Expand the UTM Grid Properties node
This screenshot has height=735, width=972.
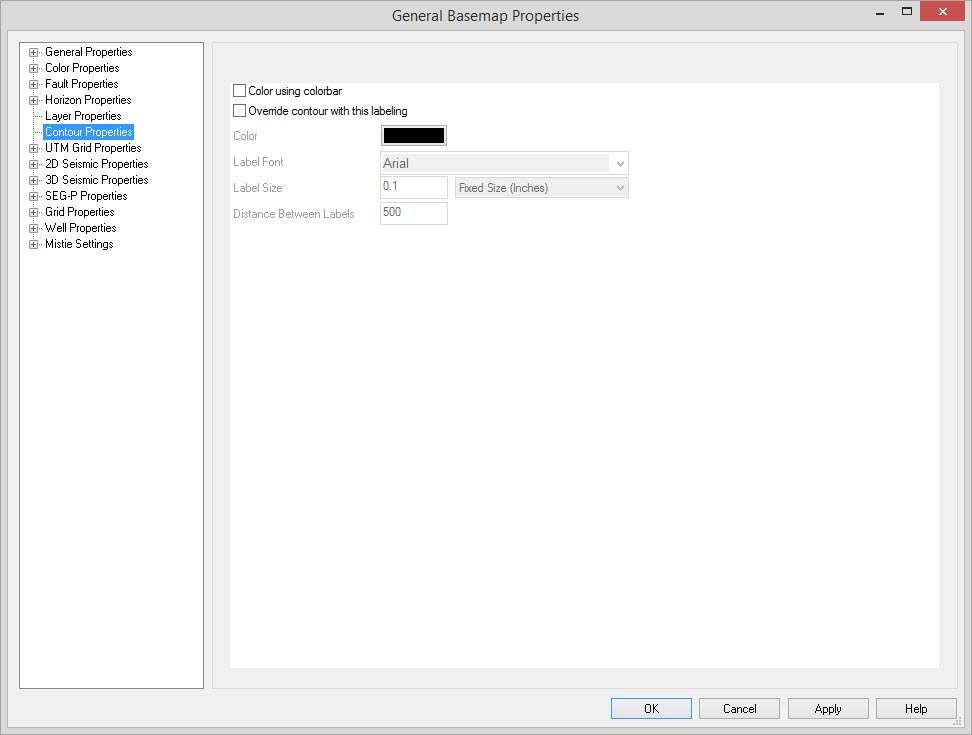34,148
